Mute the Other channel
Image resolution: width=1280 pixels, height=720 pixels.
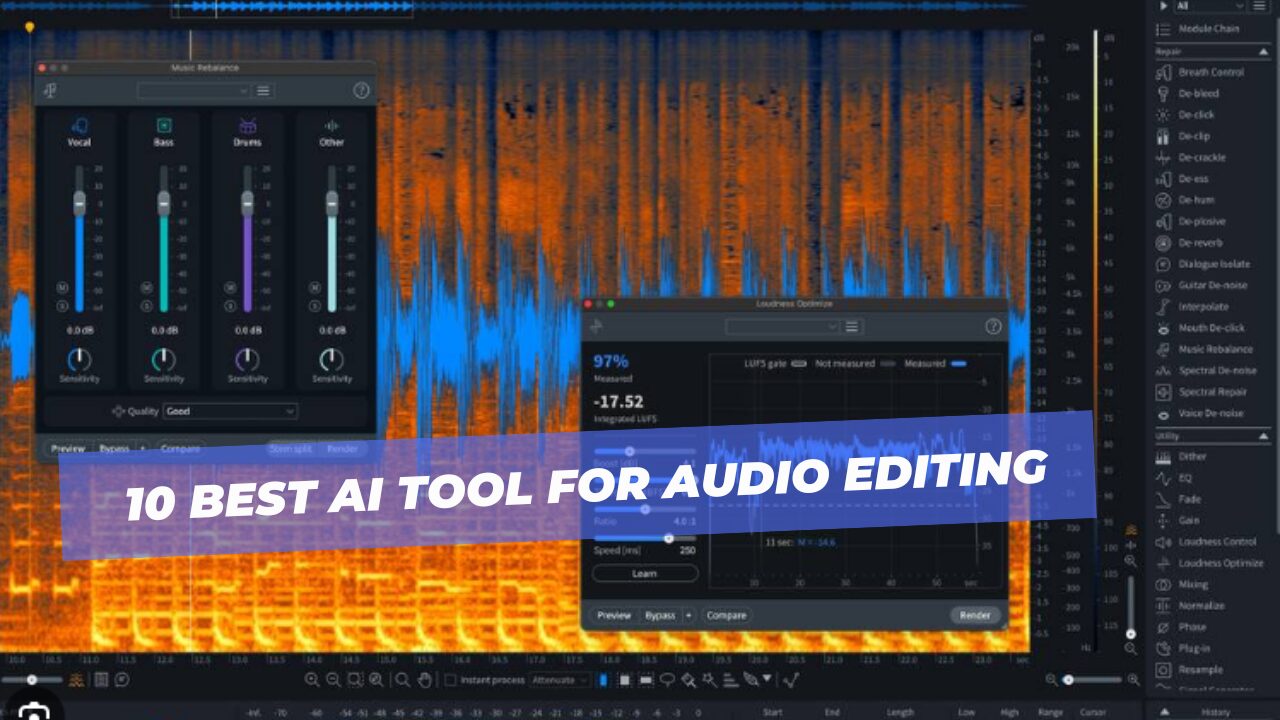point(314,287)
